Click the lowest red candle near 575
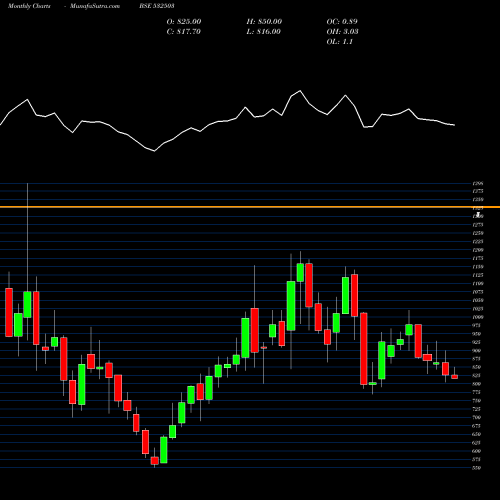The width and height of the screenshot is (500, 500). click(154, 461)
